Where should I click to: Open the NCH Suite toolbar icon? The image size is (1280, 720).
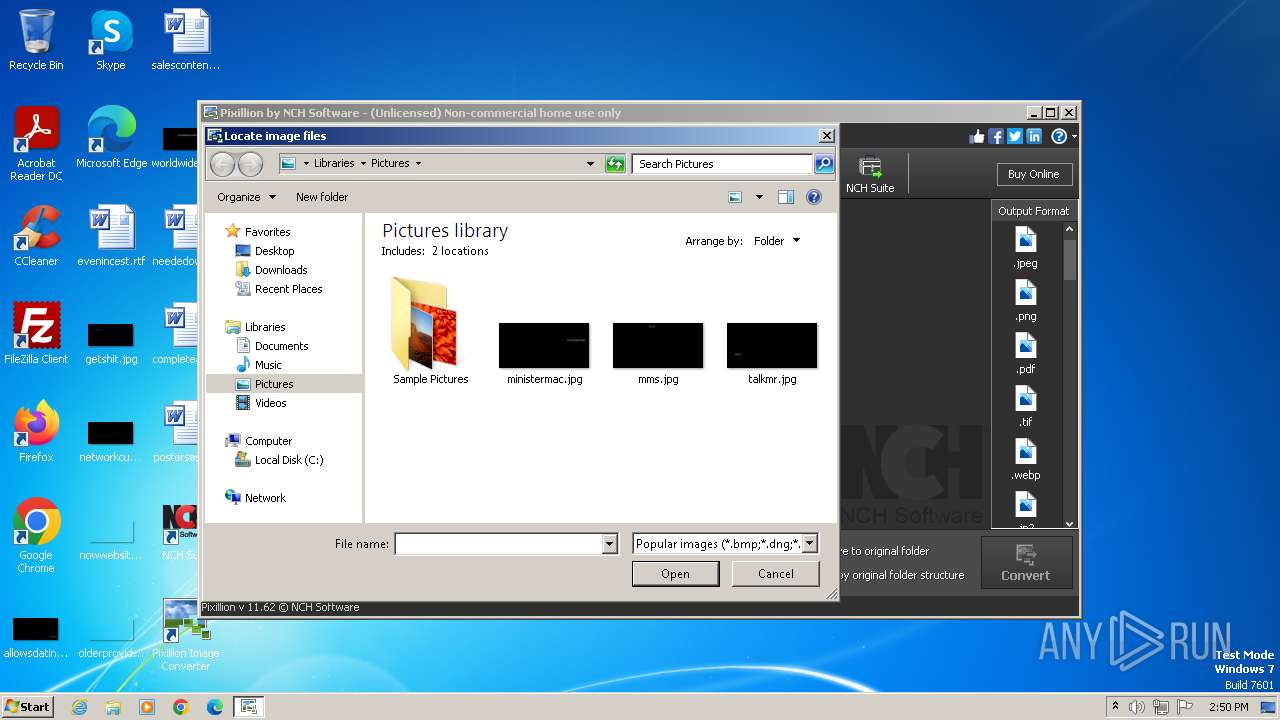[870, 174]
